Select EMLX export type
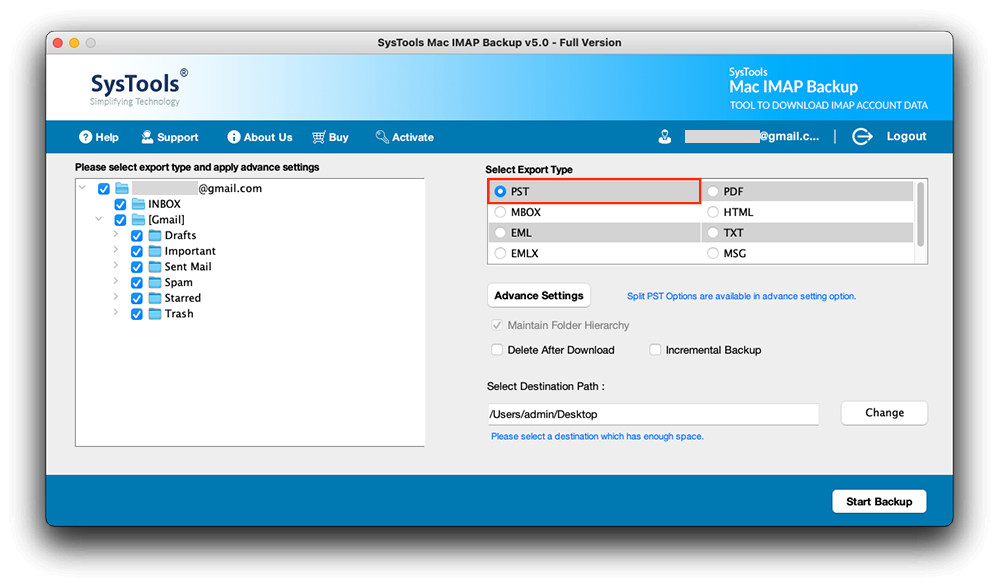The height and width of the screenshot is (587, 999). pos(501,253)
